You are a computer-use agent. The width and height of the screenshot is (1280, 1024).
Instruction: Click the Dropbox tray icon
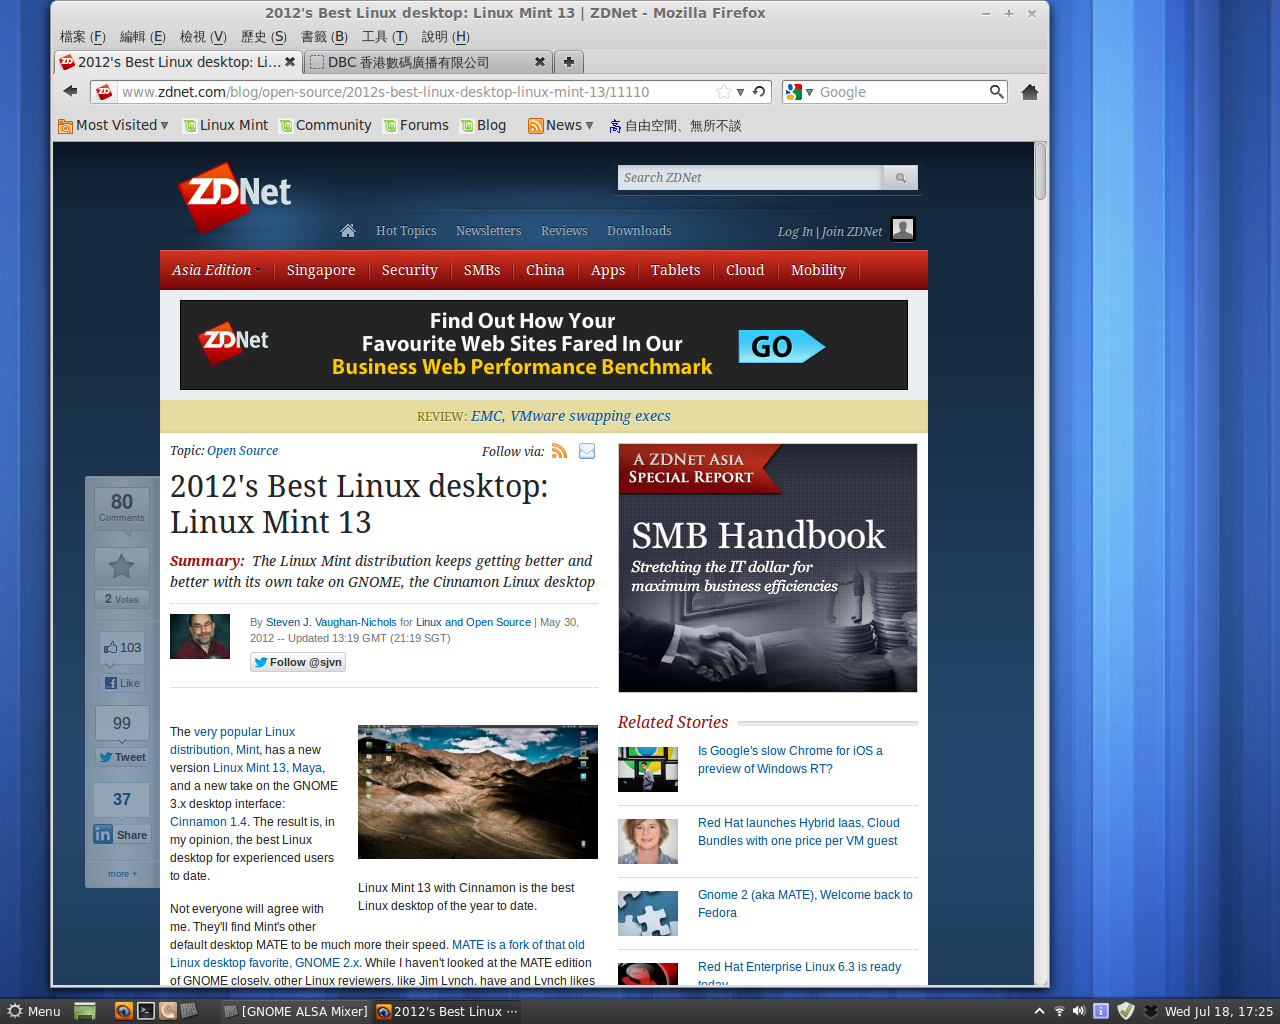point(1150,1011)
